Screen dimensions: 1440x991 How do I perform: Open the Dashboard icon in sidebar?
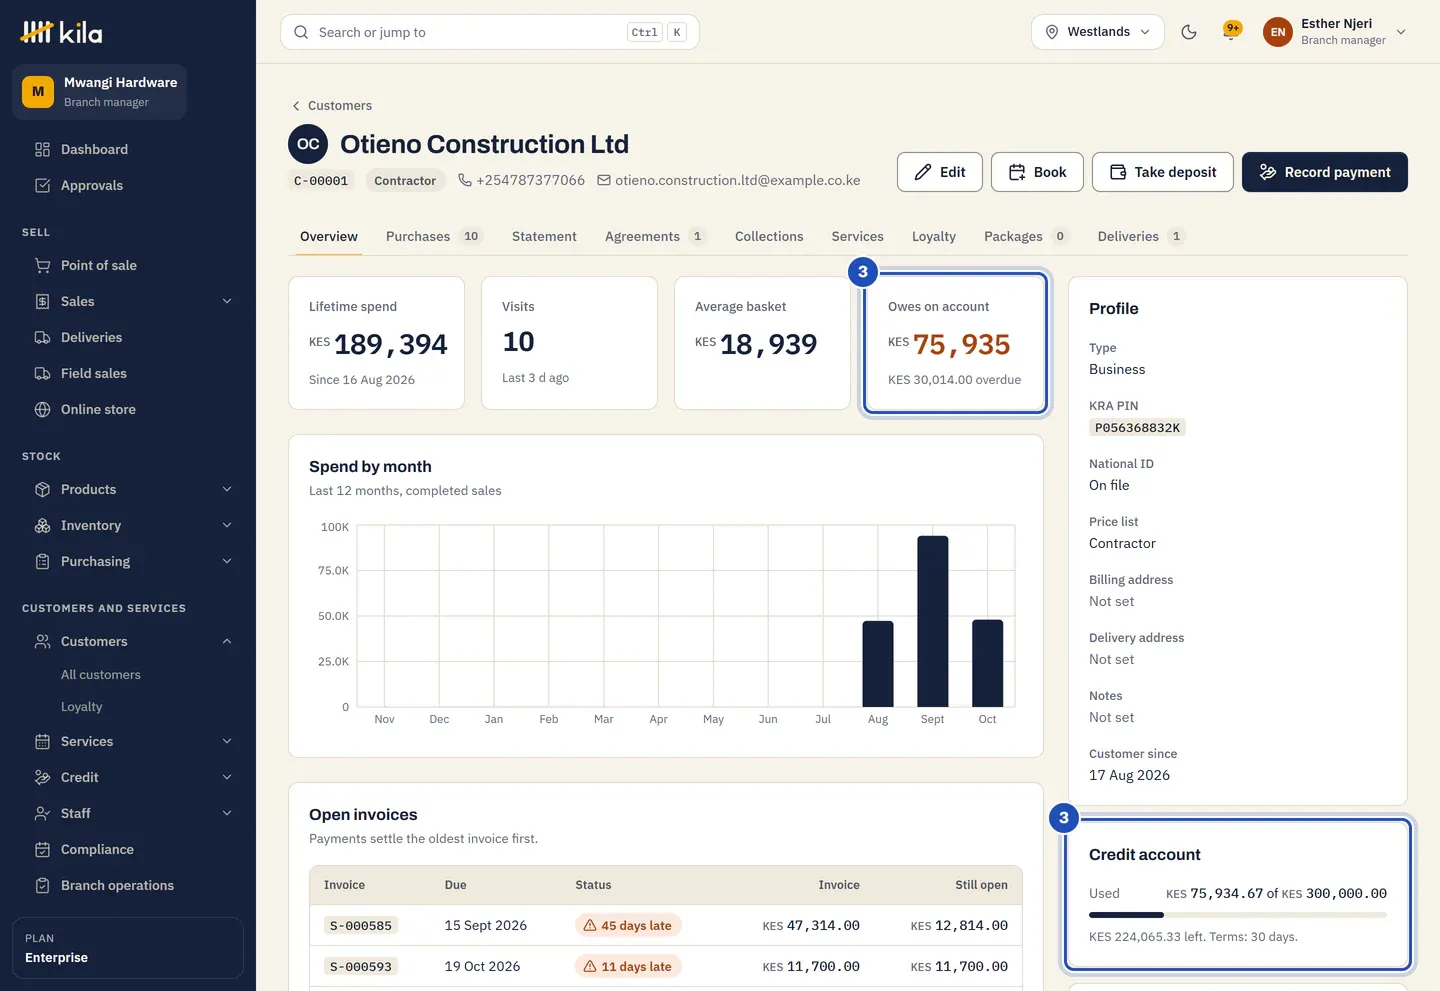(x=42, y=149)
